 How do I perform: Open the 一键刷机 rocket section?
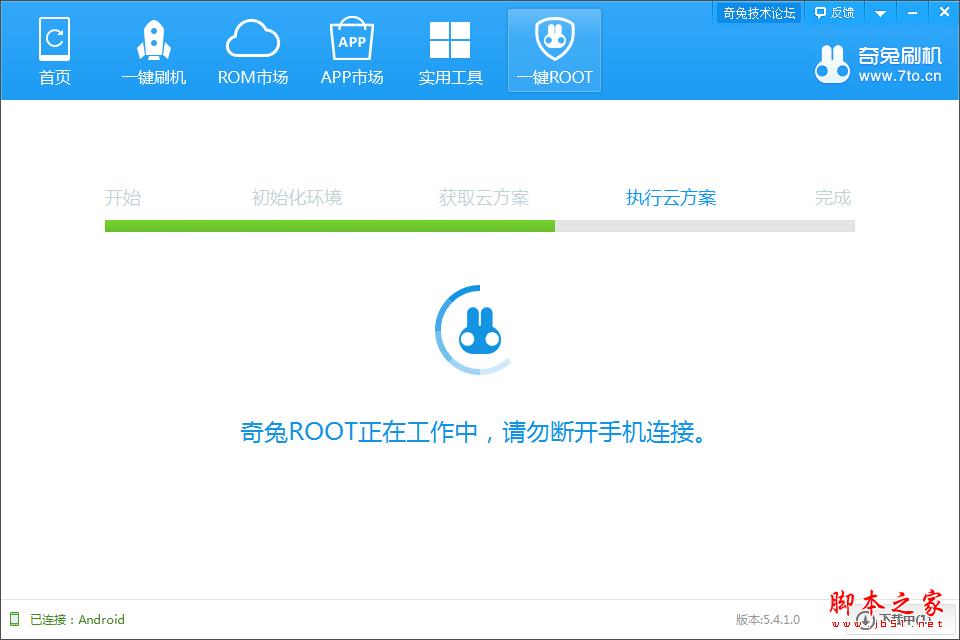[154, 51]
